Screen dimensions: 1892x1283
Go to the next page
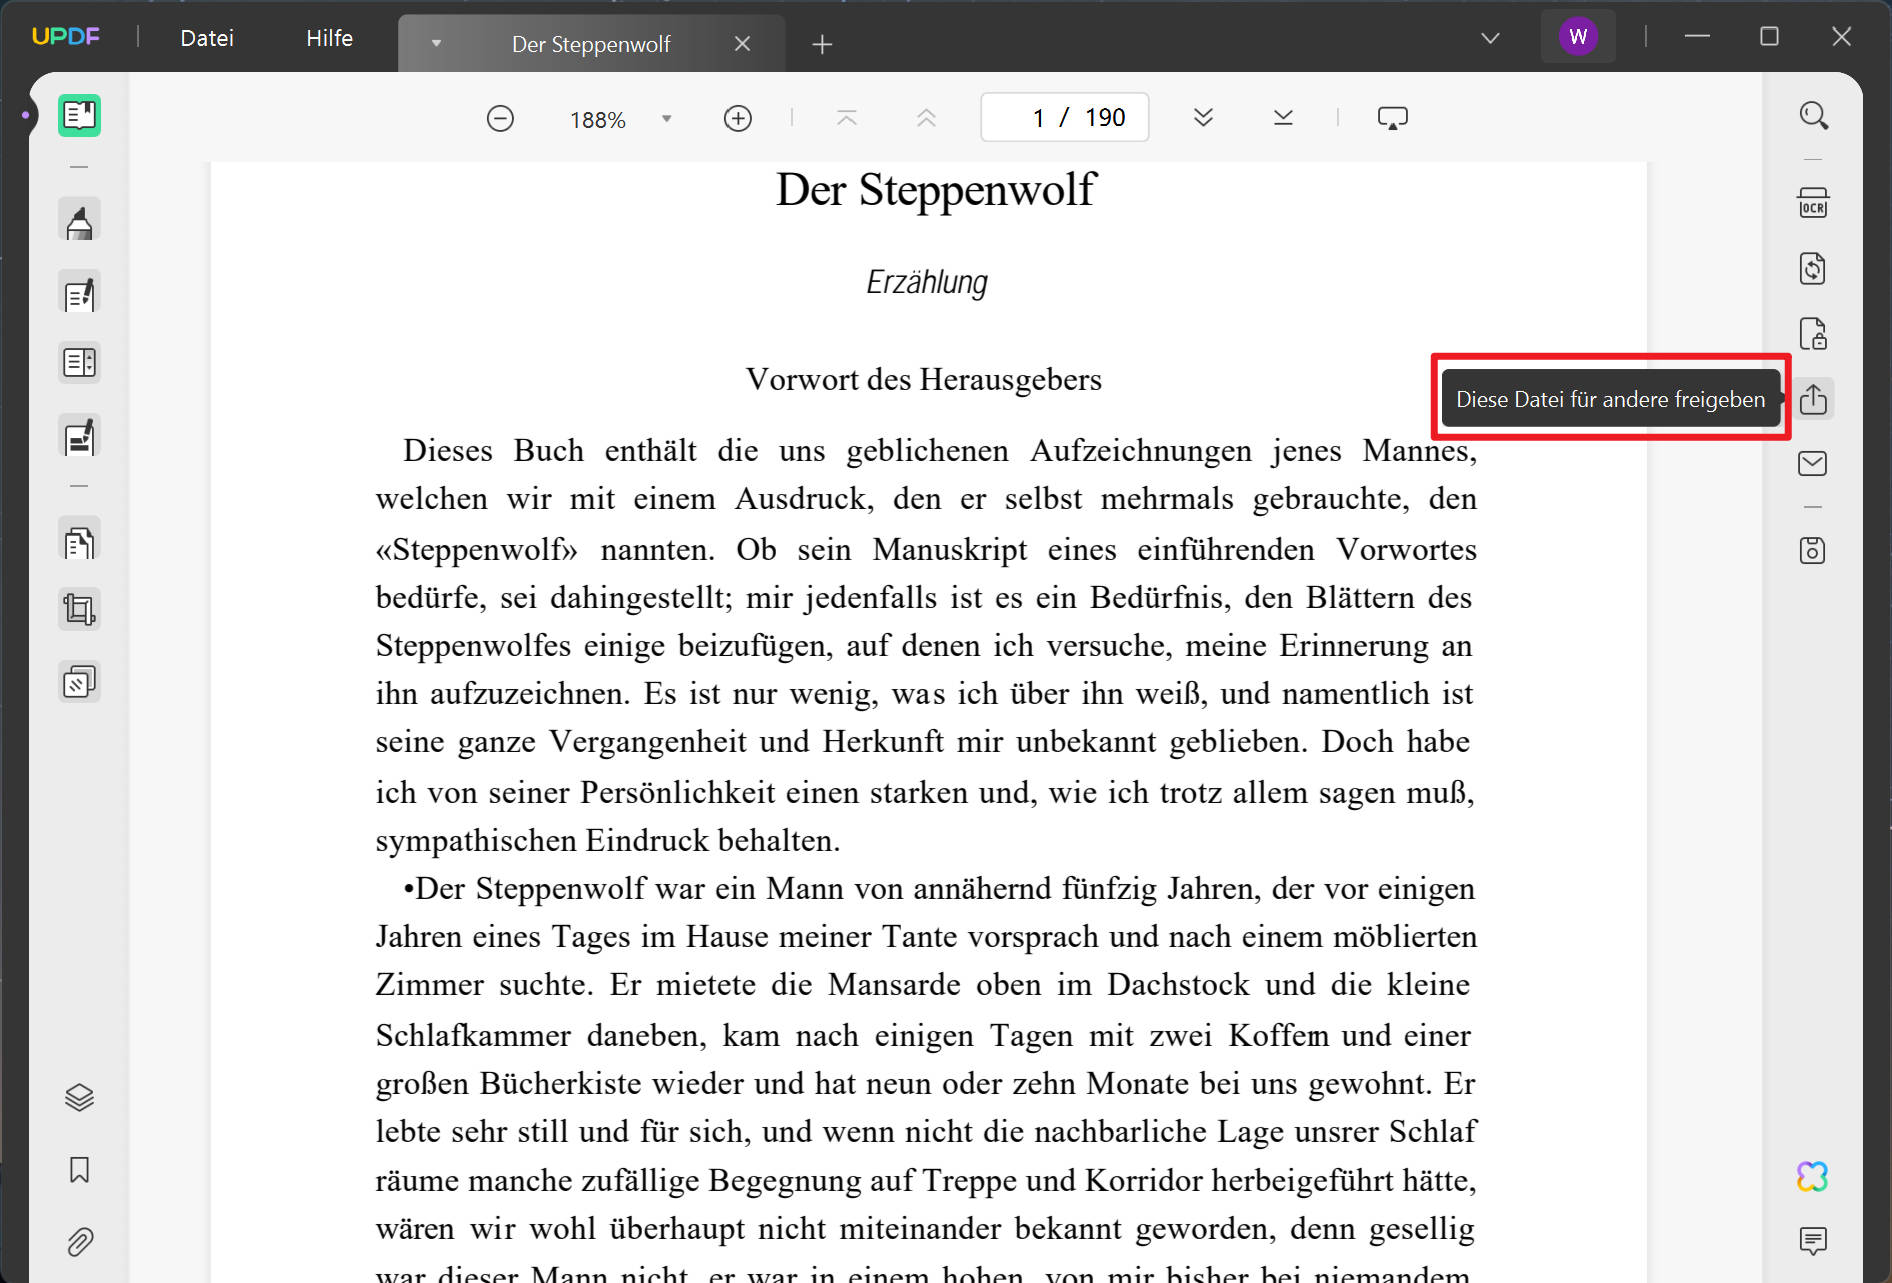[1203, 117]
